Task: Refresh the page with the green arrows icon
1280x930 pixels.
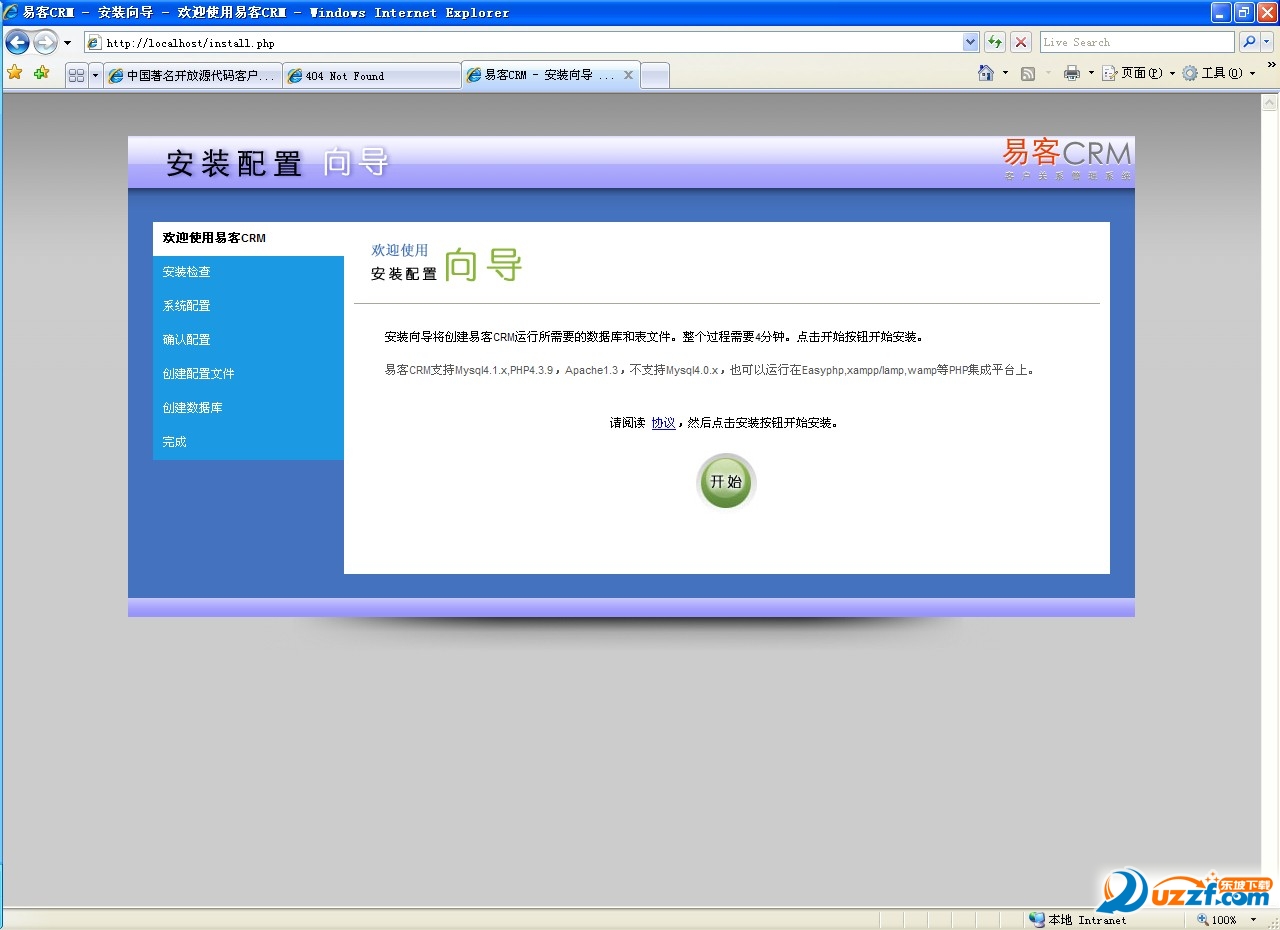Action: (x=995, y=42)
